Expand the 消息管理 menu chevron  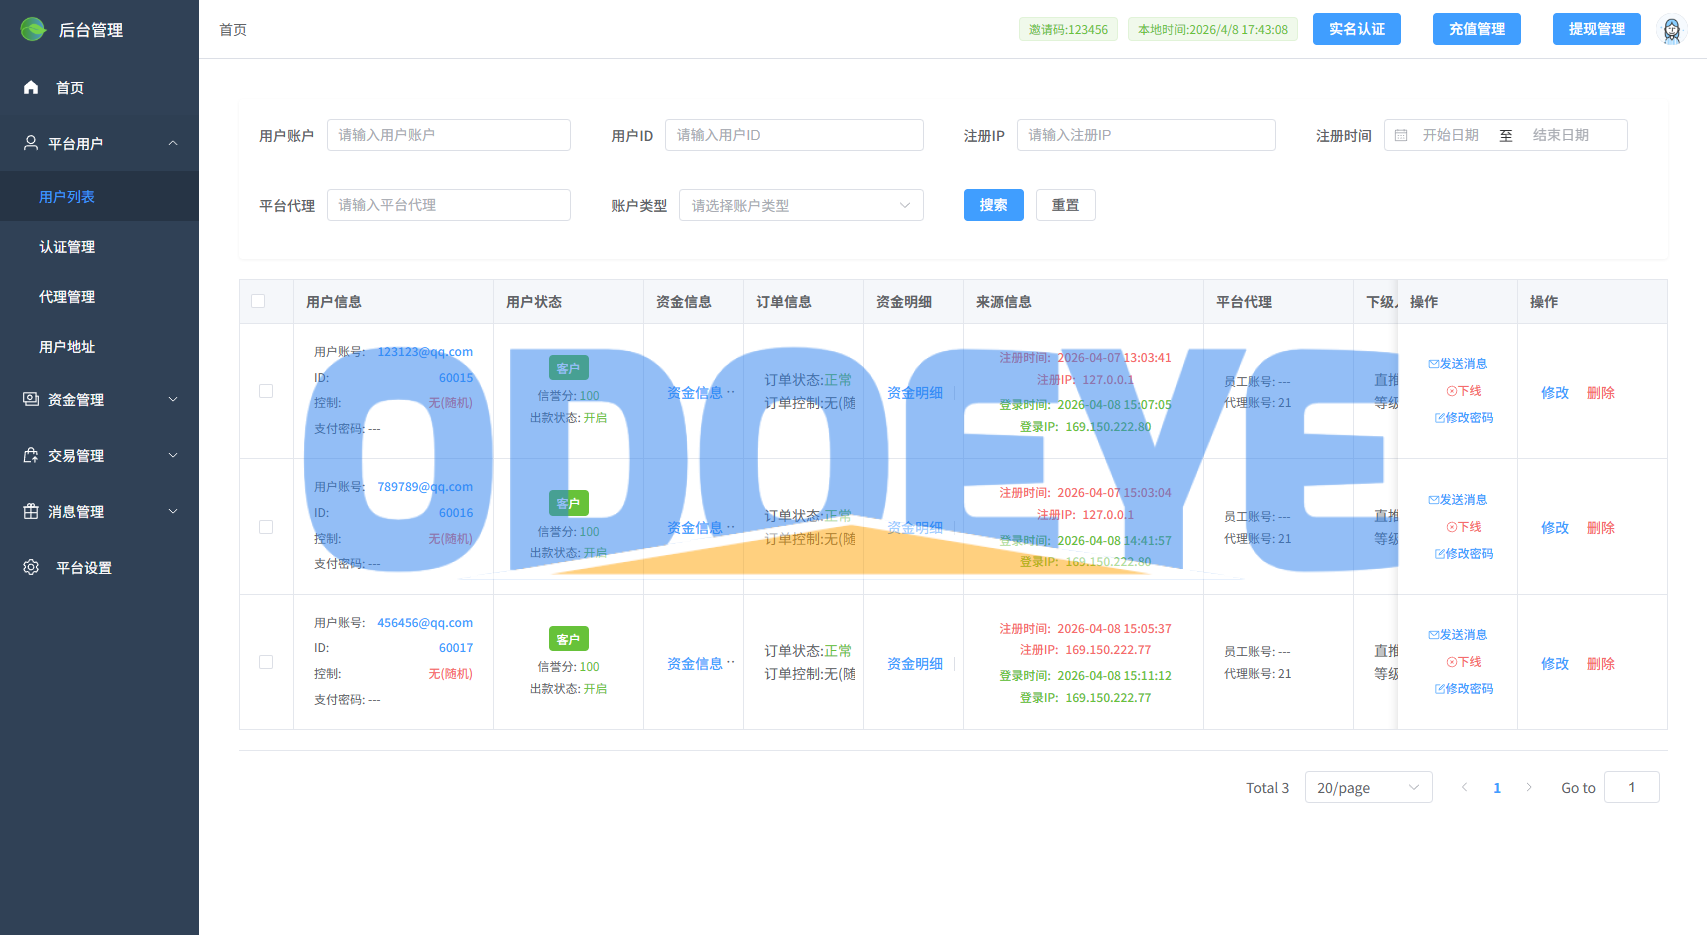tap(173, 511)
